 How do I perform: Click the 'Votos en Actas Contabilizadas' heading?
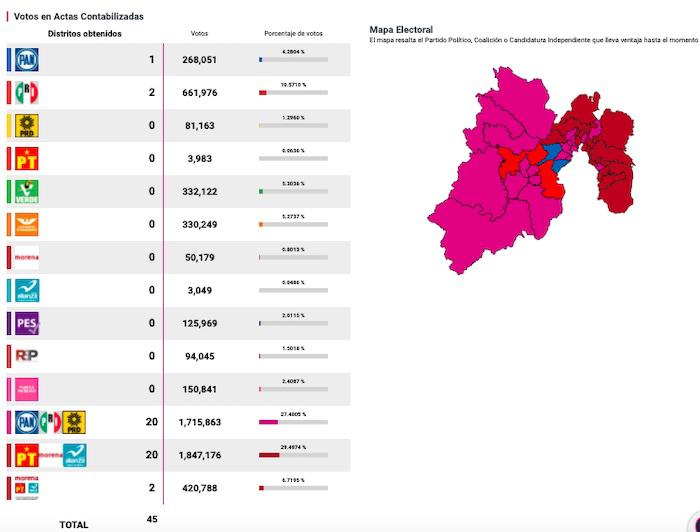(x=79, y=17)
